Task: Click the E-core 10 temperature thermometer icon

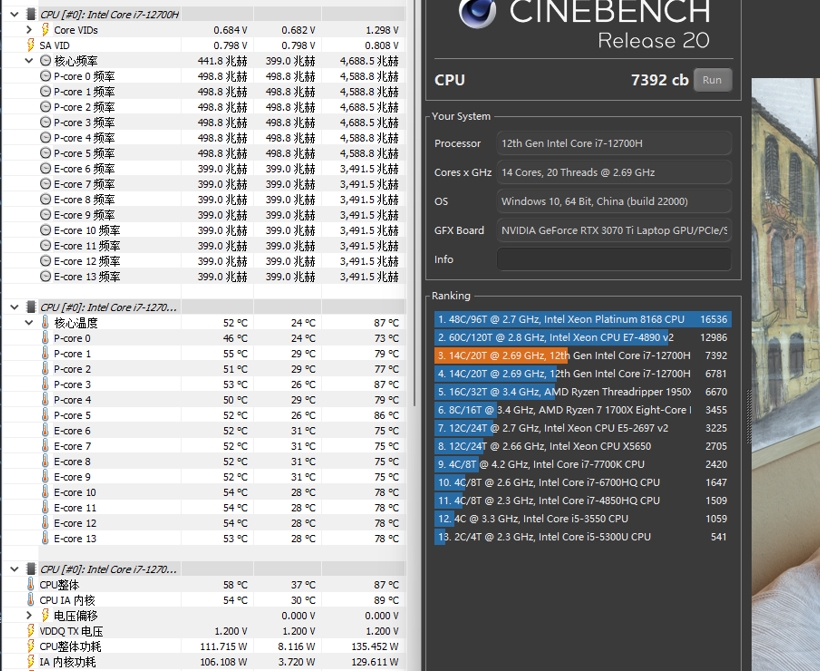Action: coord(45,492)
